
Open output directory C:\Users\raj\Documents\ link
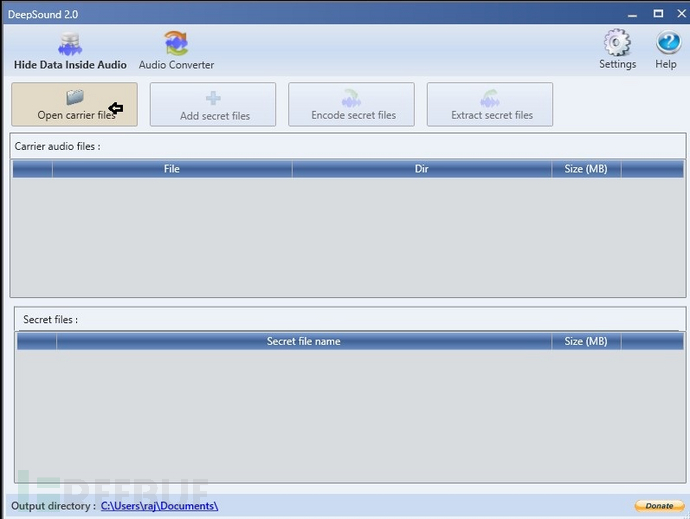pos(159,506)
